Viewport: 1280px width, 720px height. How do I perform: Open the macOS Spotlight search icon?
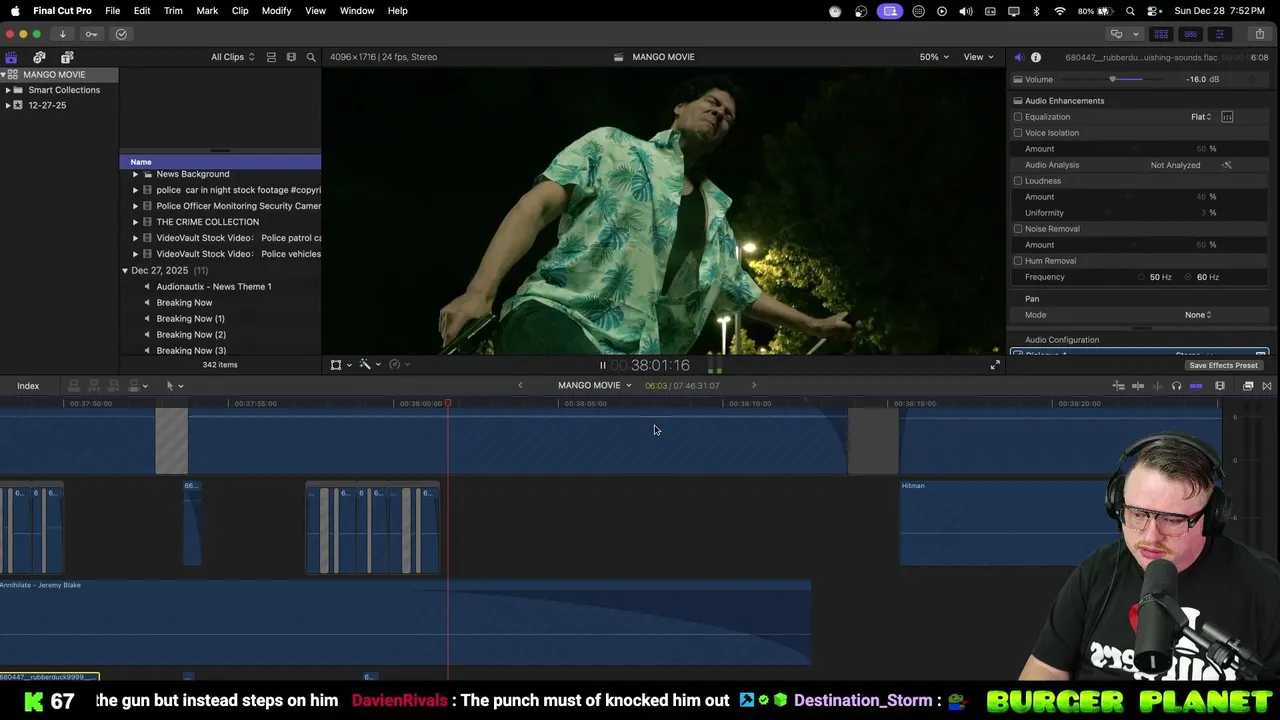pos(1130,11)
